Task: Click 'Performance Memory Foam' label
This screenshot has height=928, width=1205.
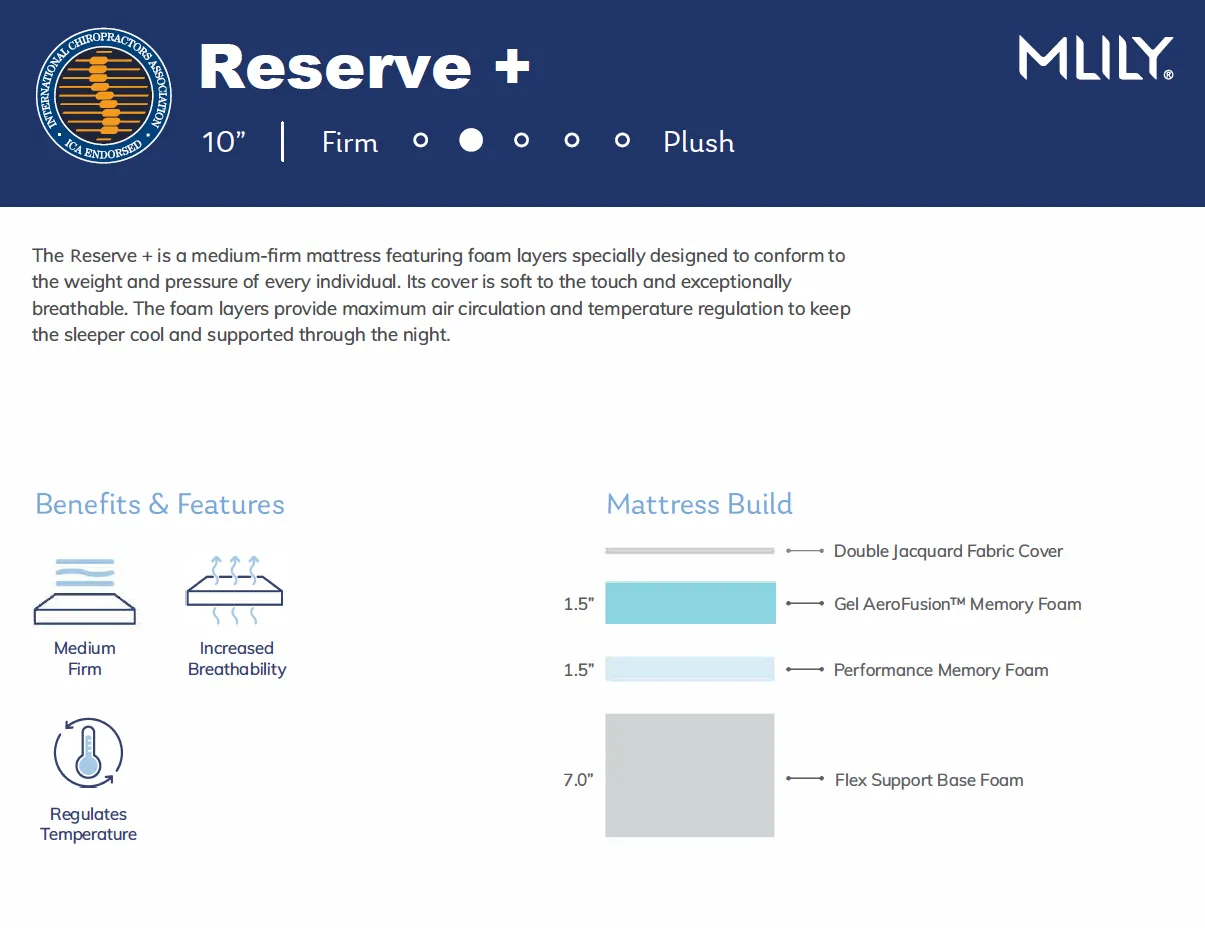Action: pos(941,670)
